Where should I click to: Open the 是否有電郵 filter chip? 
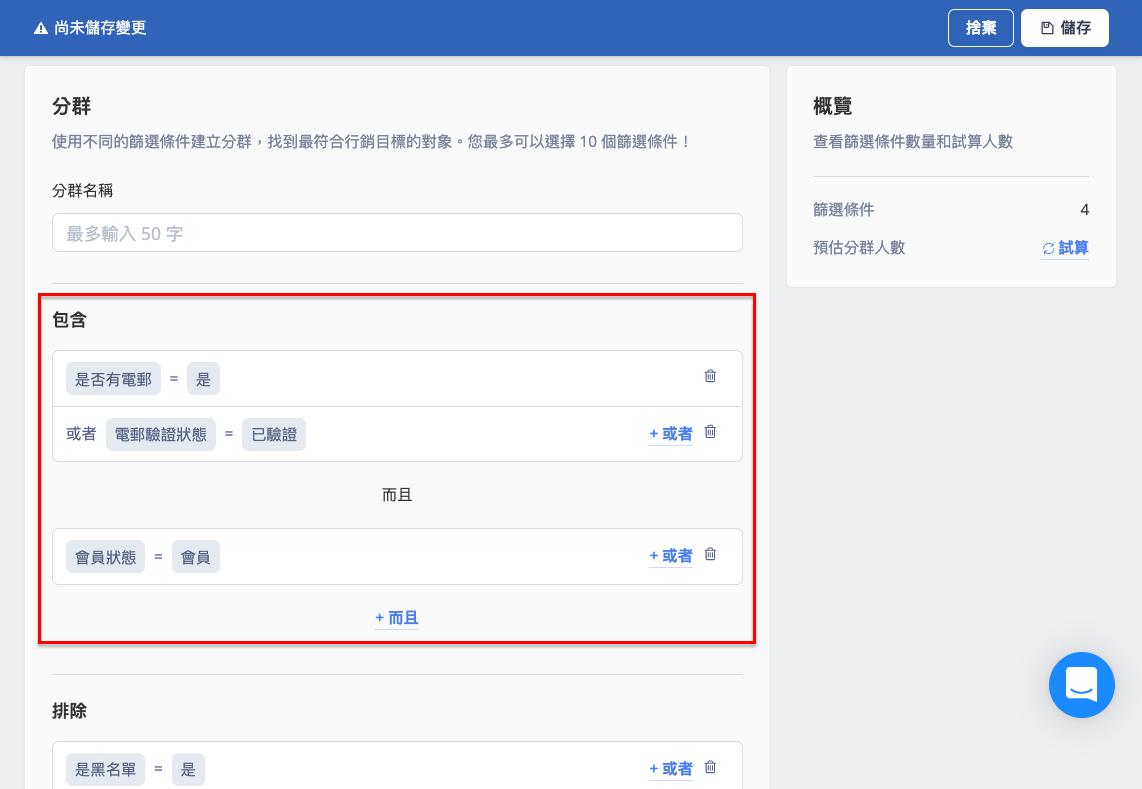click(113, 379)
